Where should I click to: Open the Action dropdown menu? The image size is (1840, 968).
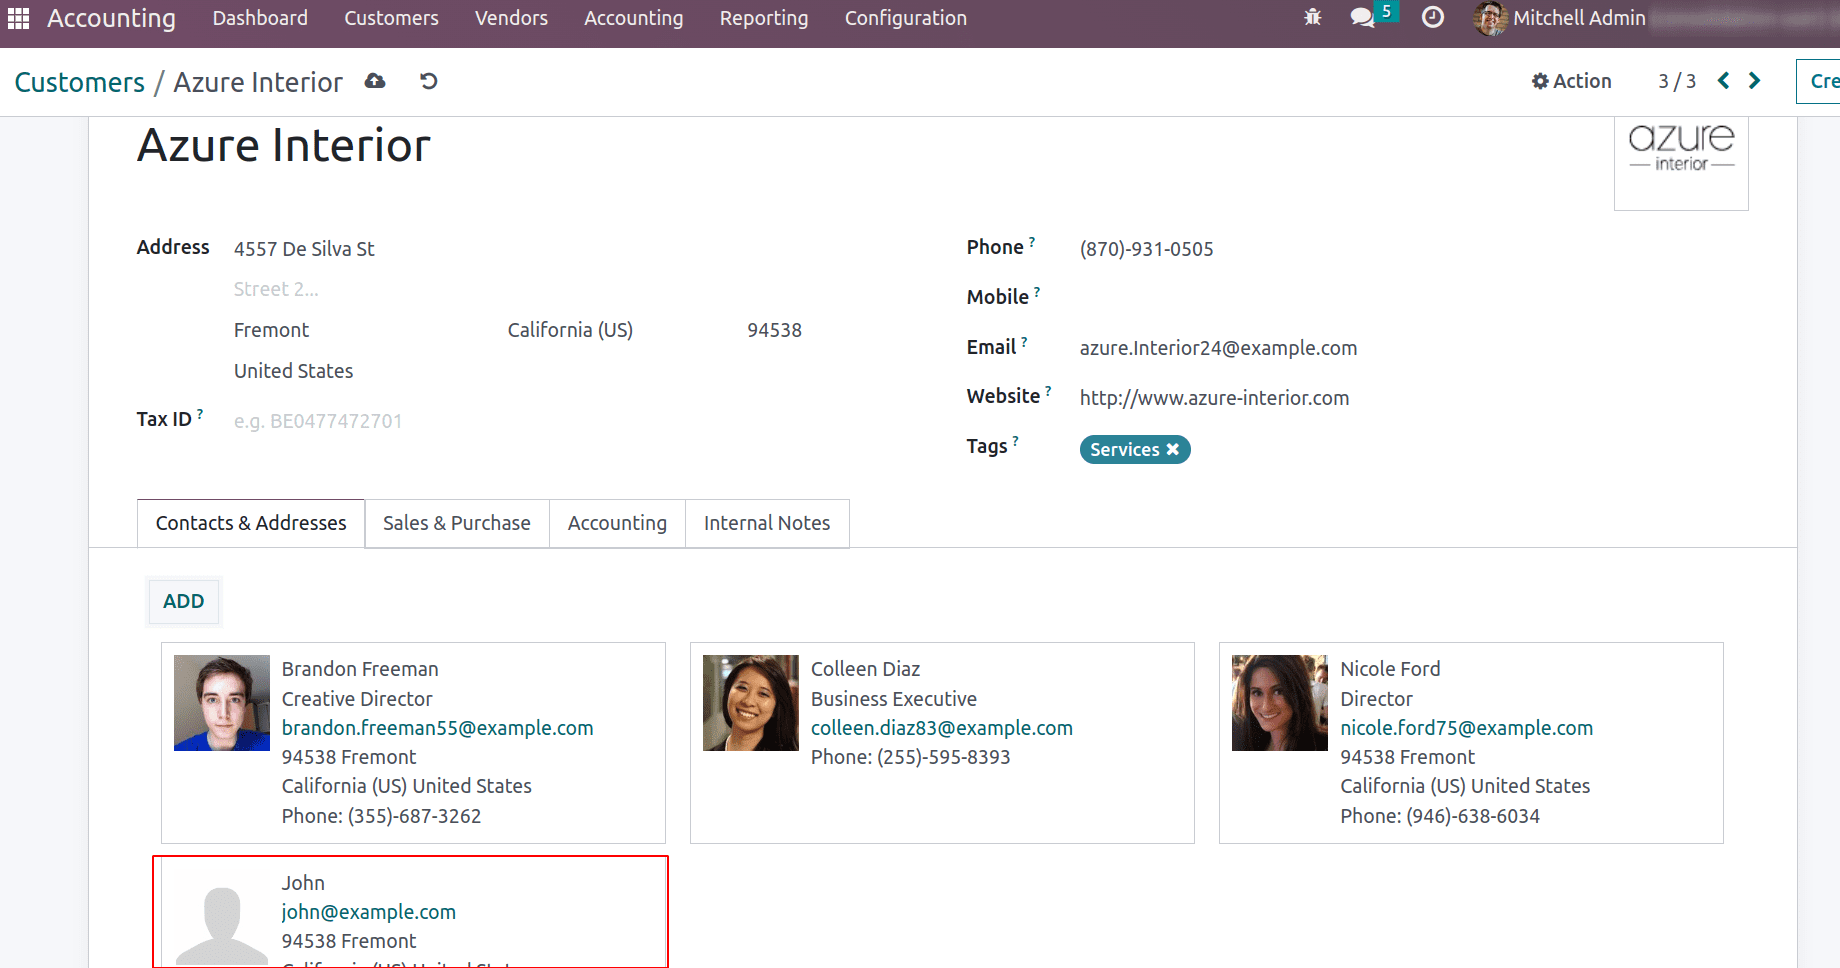(x=1572, y=81)
